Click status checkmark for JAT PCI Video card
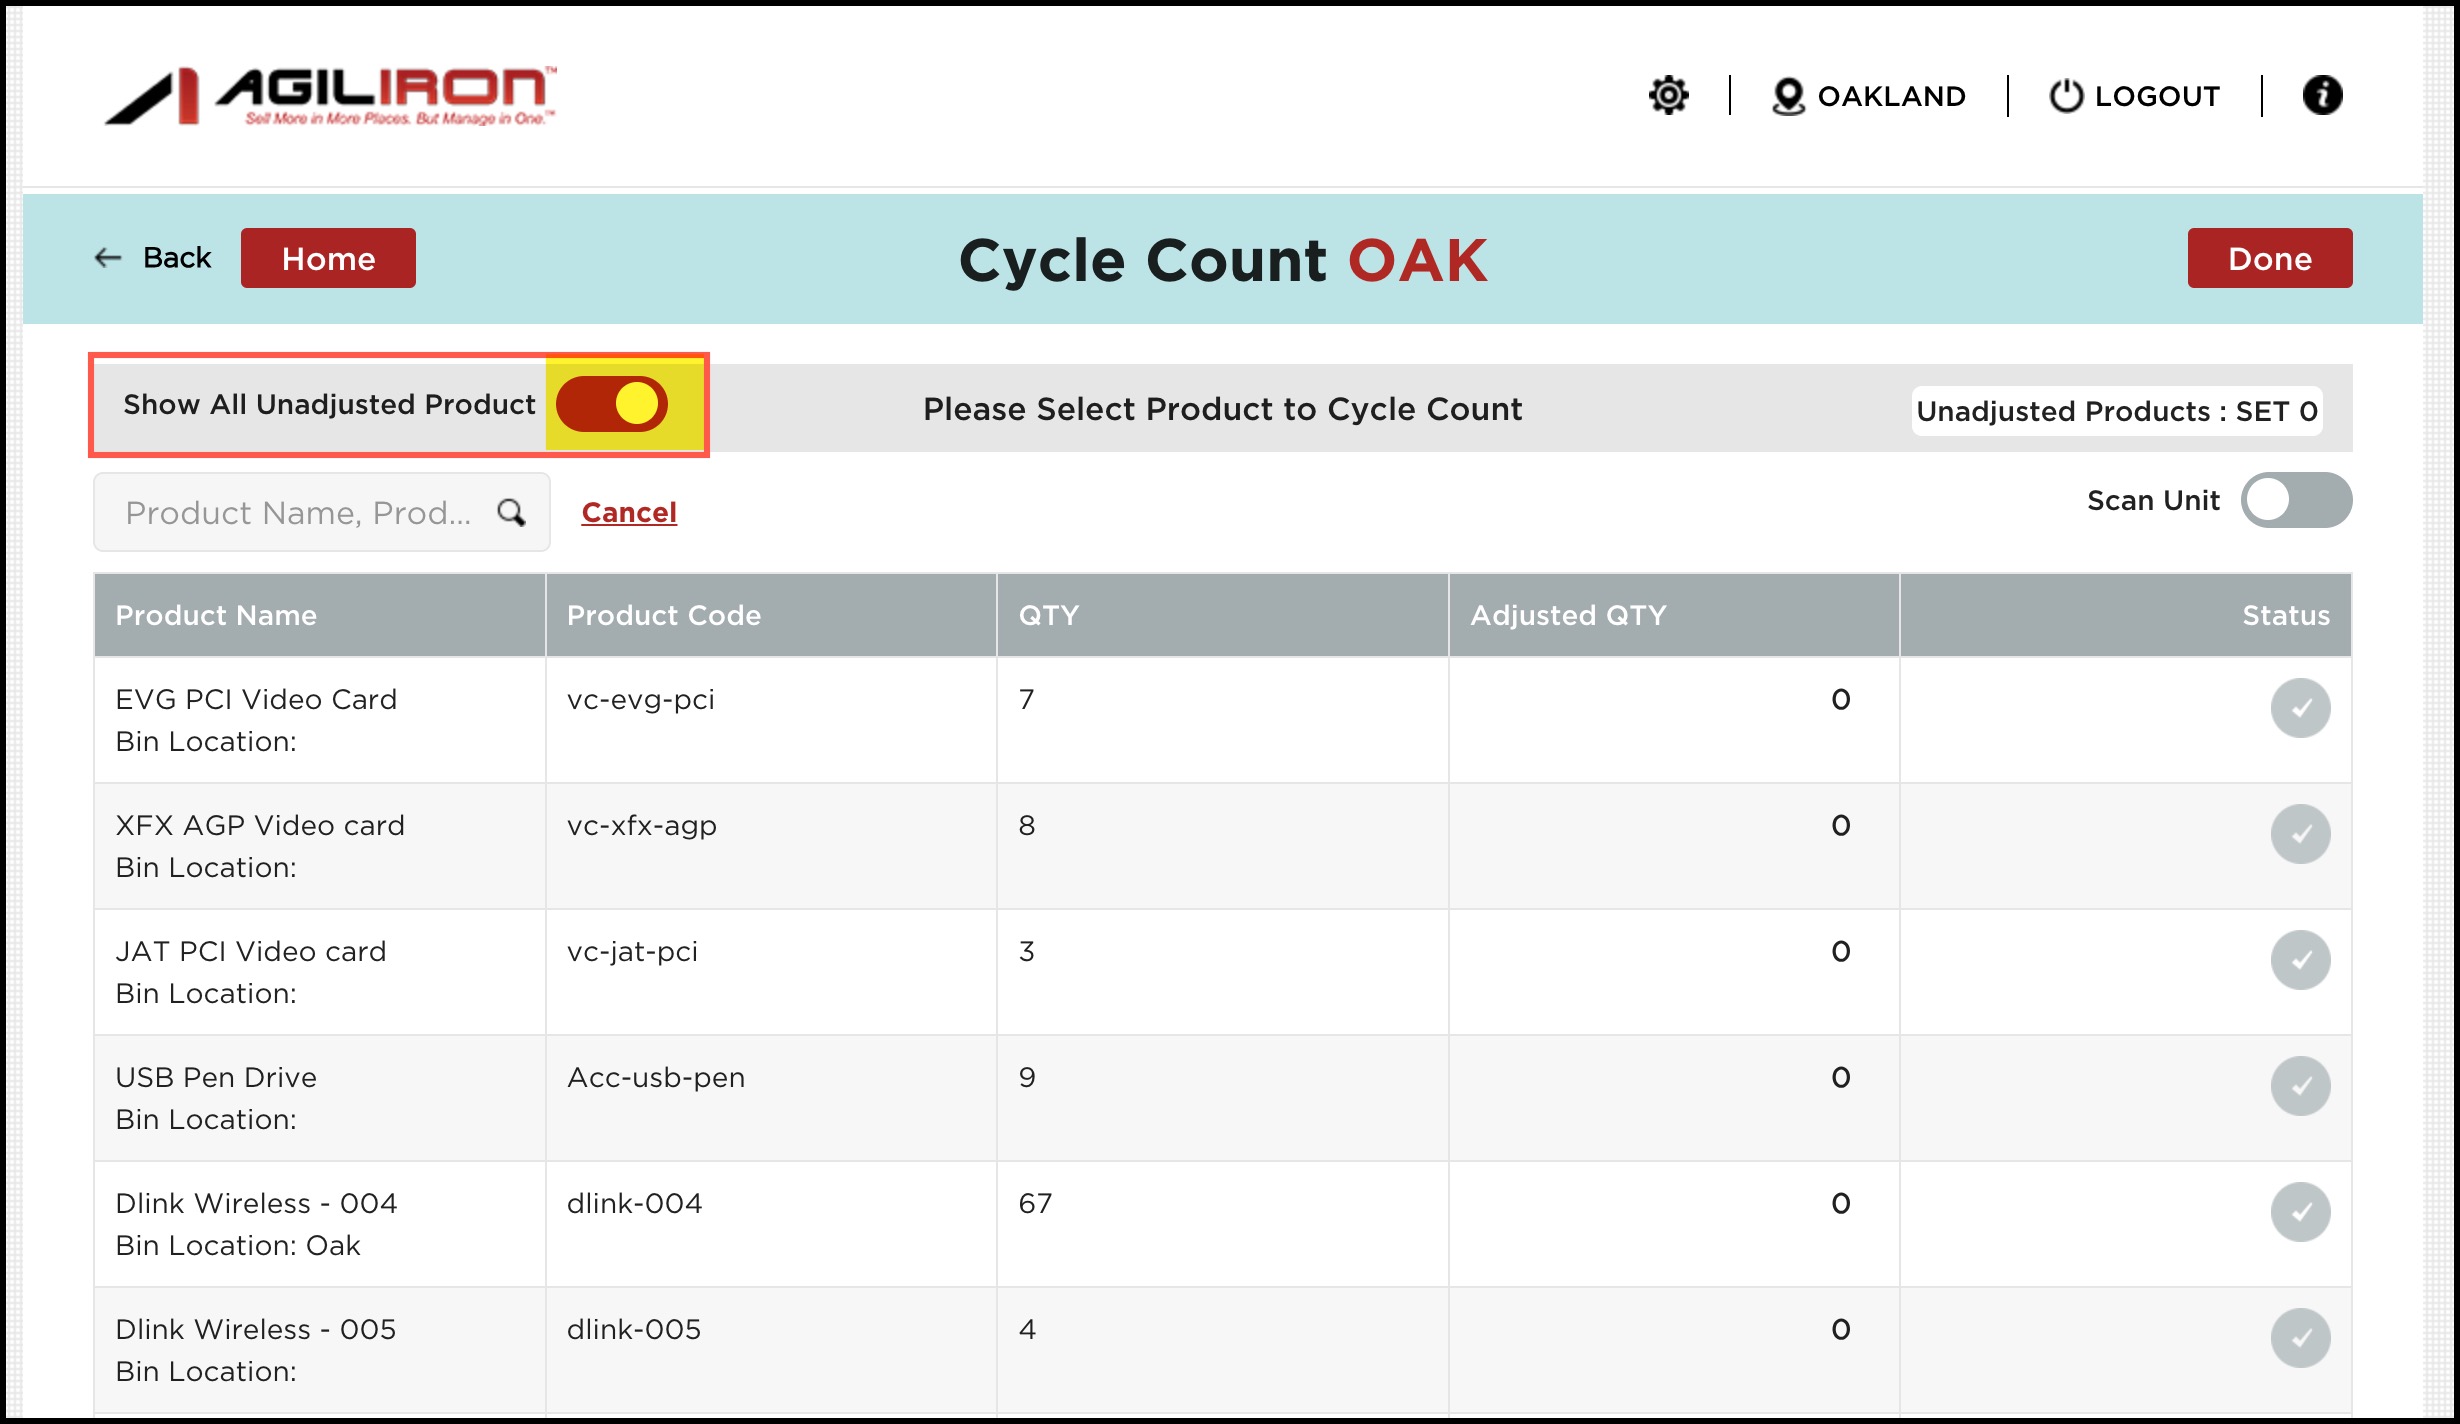2460x1424 pixels. pos(2300,960)
